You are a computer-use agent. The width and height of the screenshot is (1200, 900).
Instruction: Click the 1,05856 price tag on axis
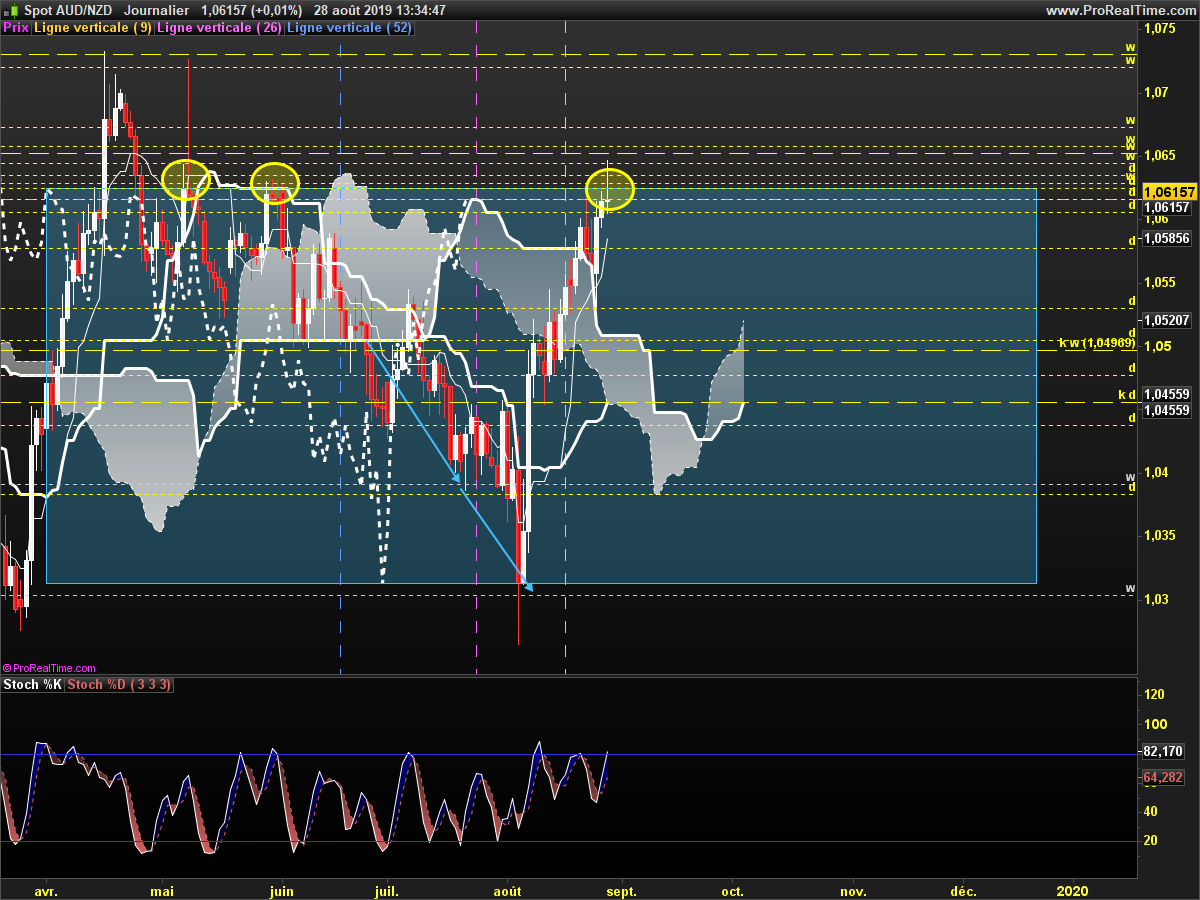coord(1166,239)
